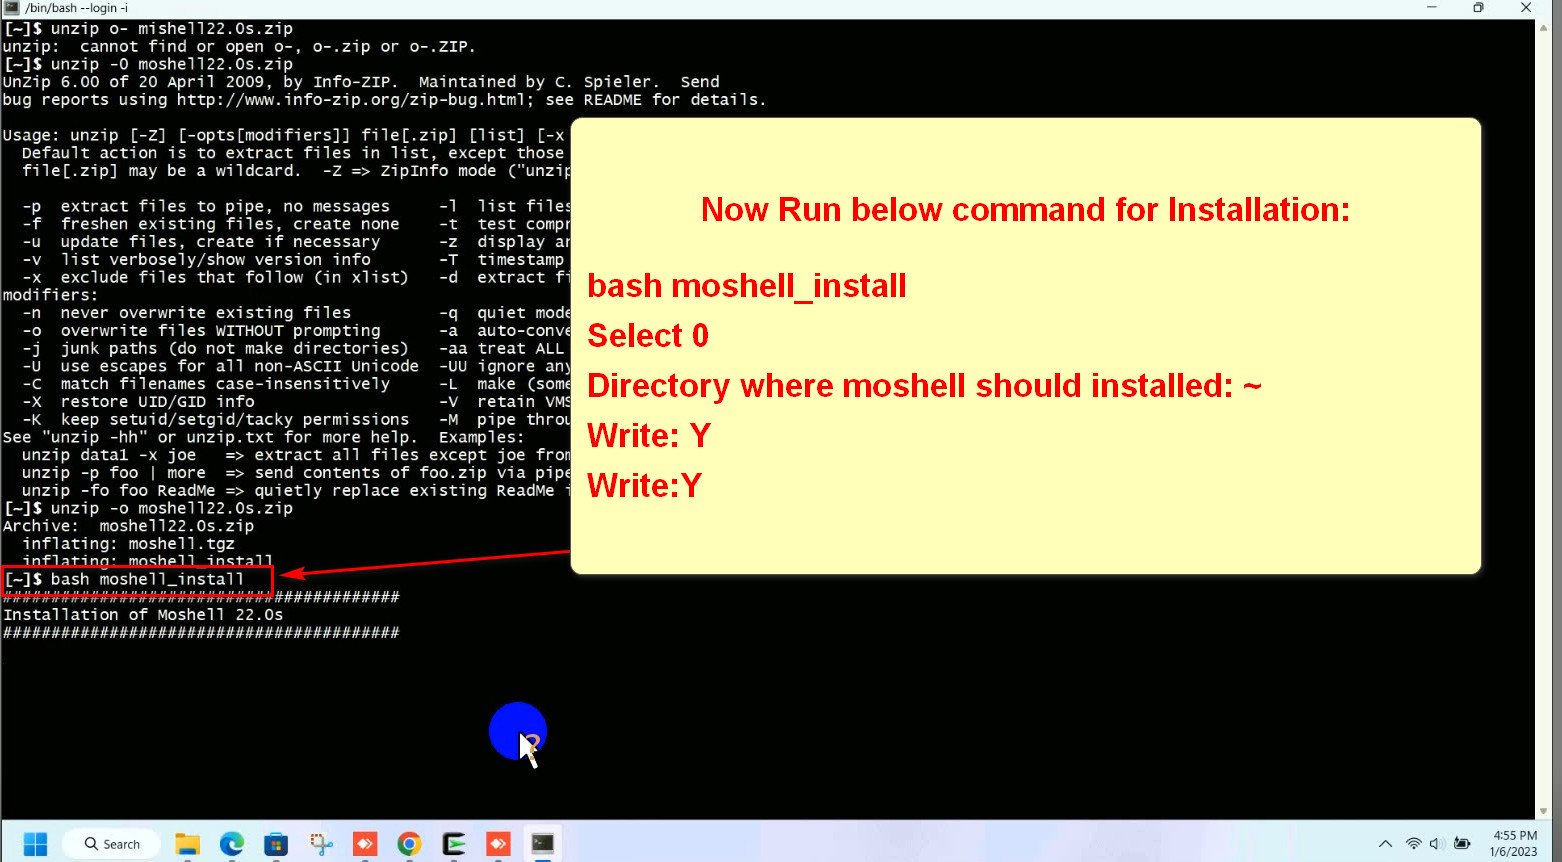Open the Snipping Tool taskbar icon
The width and height of the screenshot is (1562, 862).
click(321, 844)
